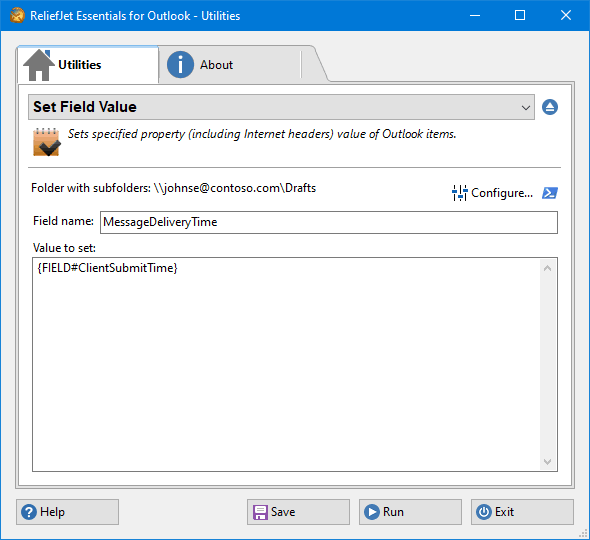Exit the ReliefJet Essentials application
This screenshot has width=590, height=540.
click(522, 512)
